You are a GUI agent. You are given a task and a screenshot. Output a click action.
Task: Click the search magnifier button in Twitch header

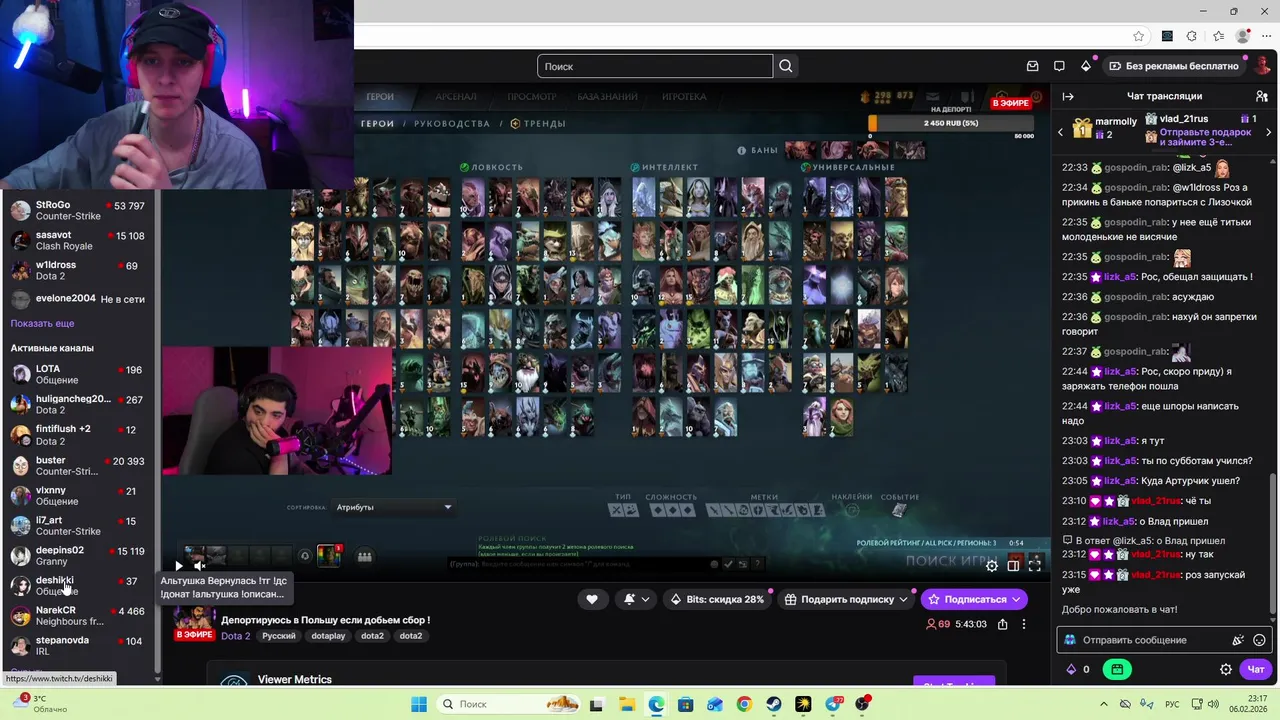click(x=786, y=66)
